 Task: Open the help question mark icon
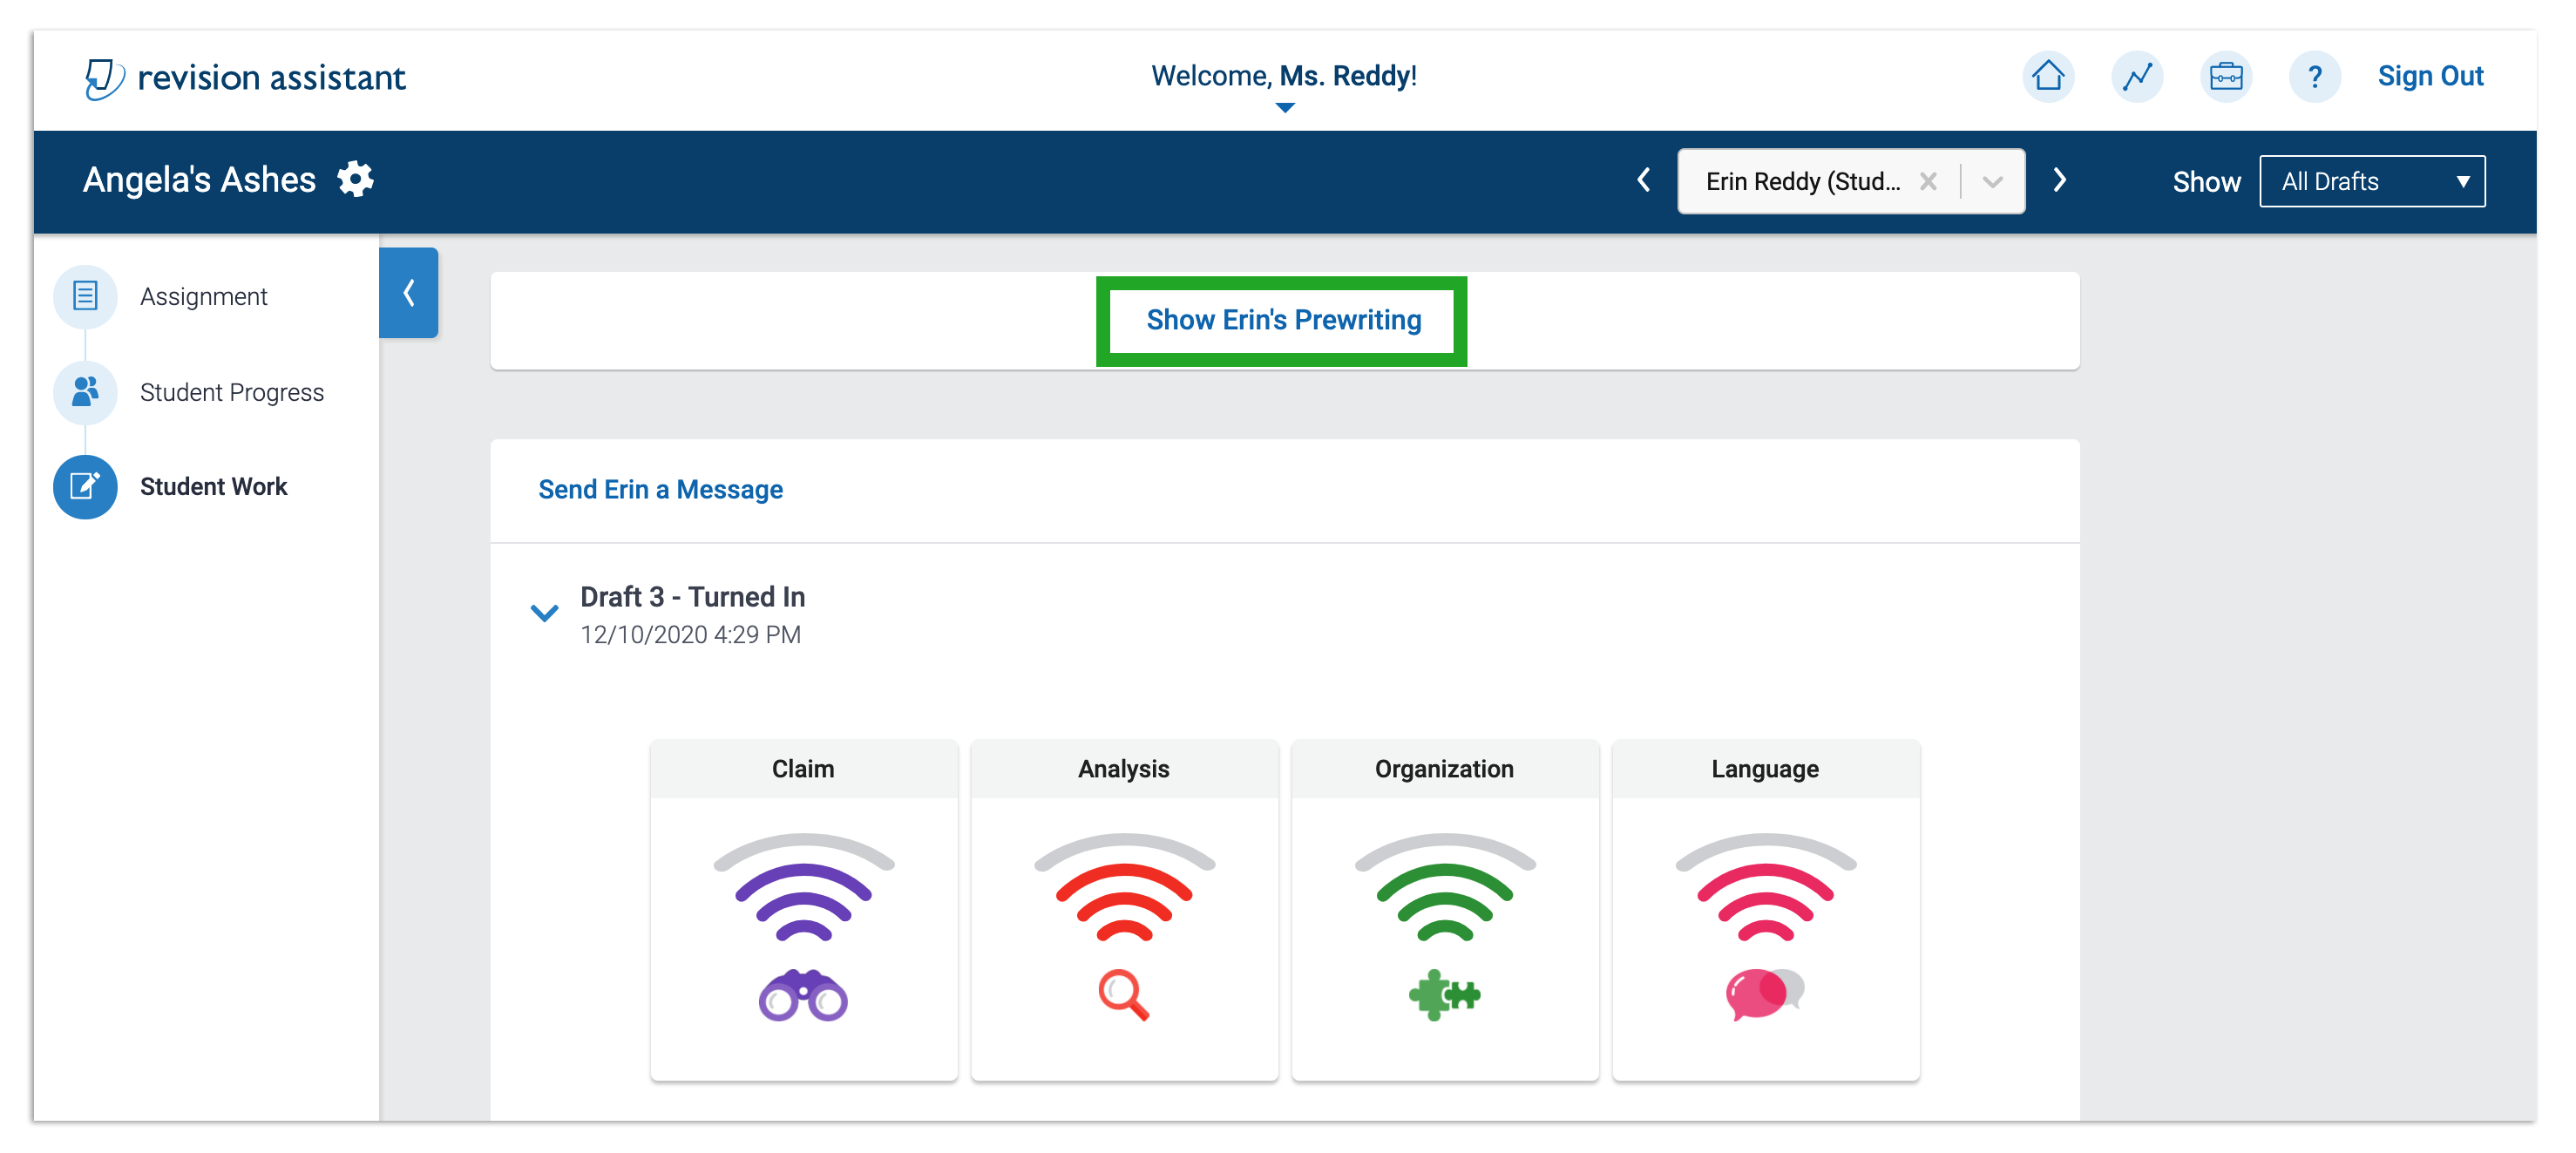pos(2314,76)
